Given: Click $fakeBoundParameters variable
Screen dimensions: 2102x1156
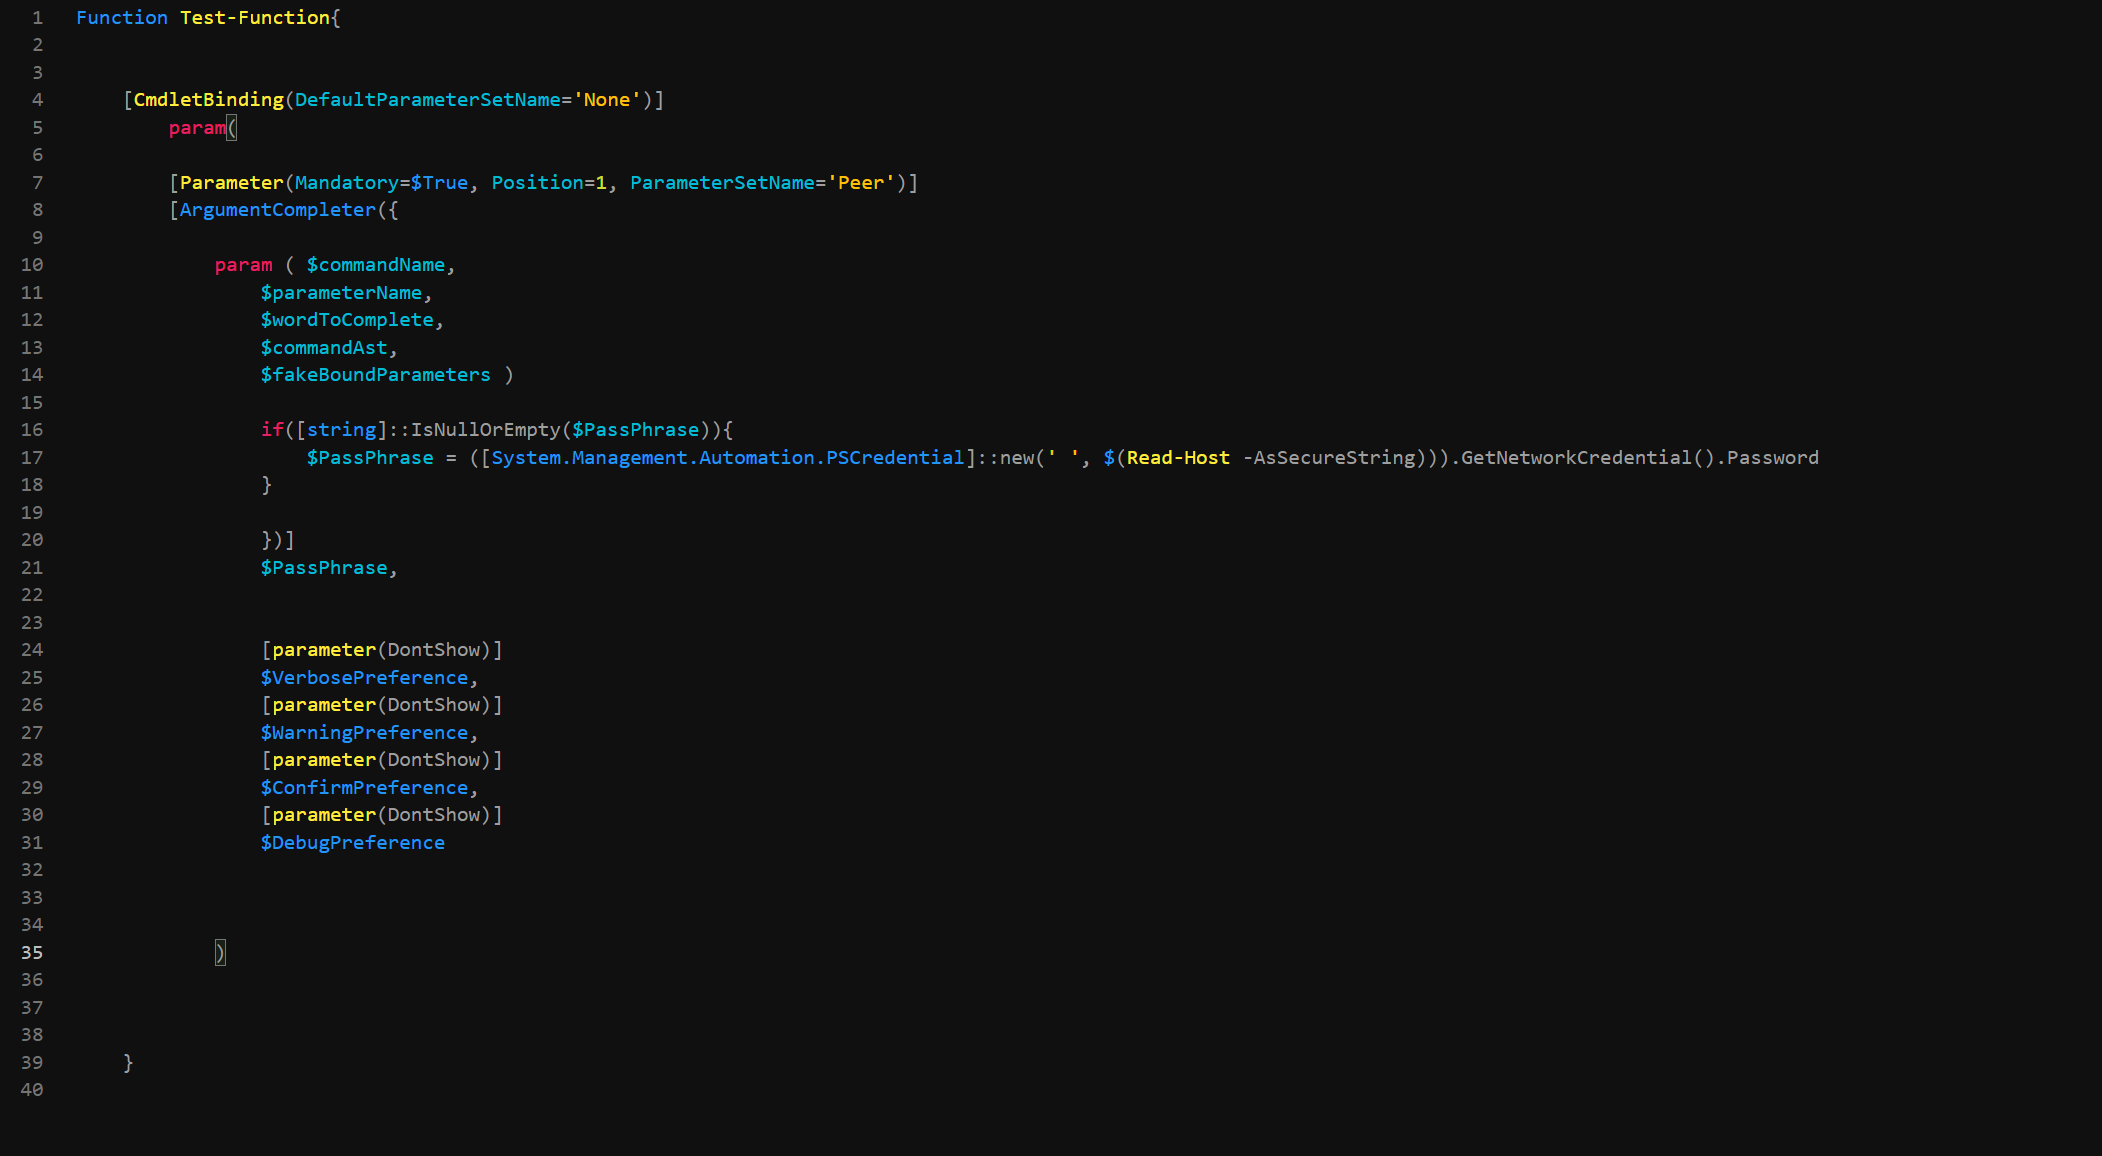Looking at the screenshot, I should 376,375.
